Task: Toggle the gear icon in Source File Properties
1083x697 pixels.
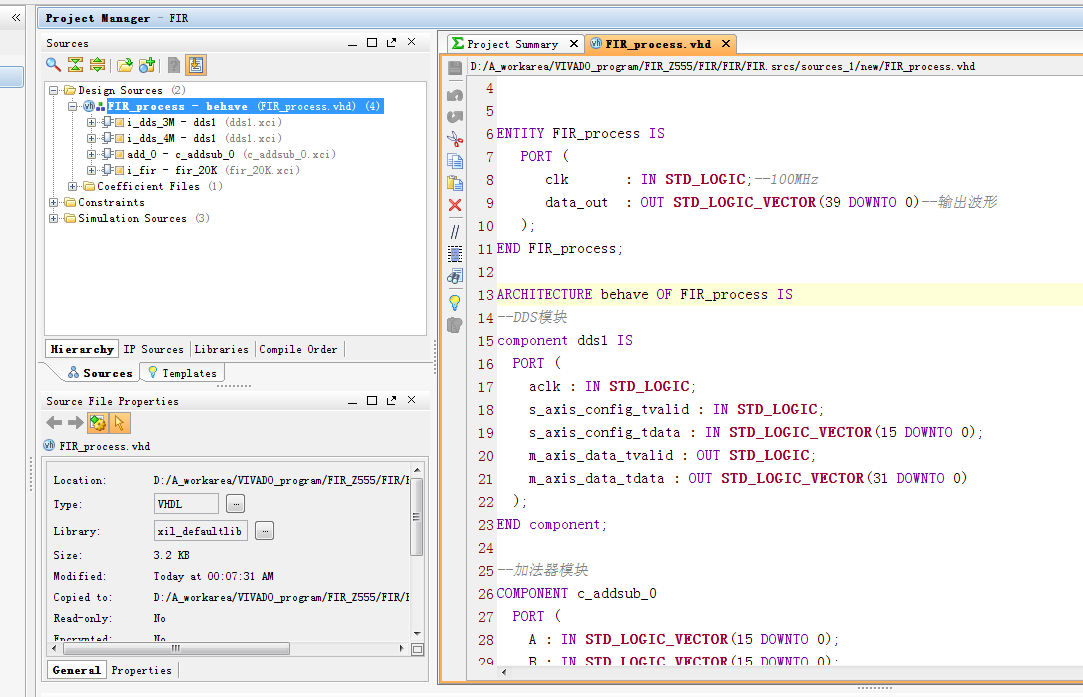Action: tap(98, 423)
